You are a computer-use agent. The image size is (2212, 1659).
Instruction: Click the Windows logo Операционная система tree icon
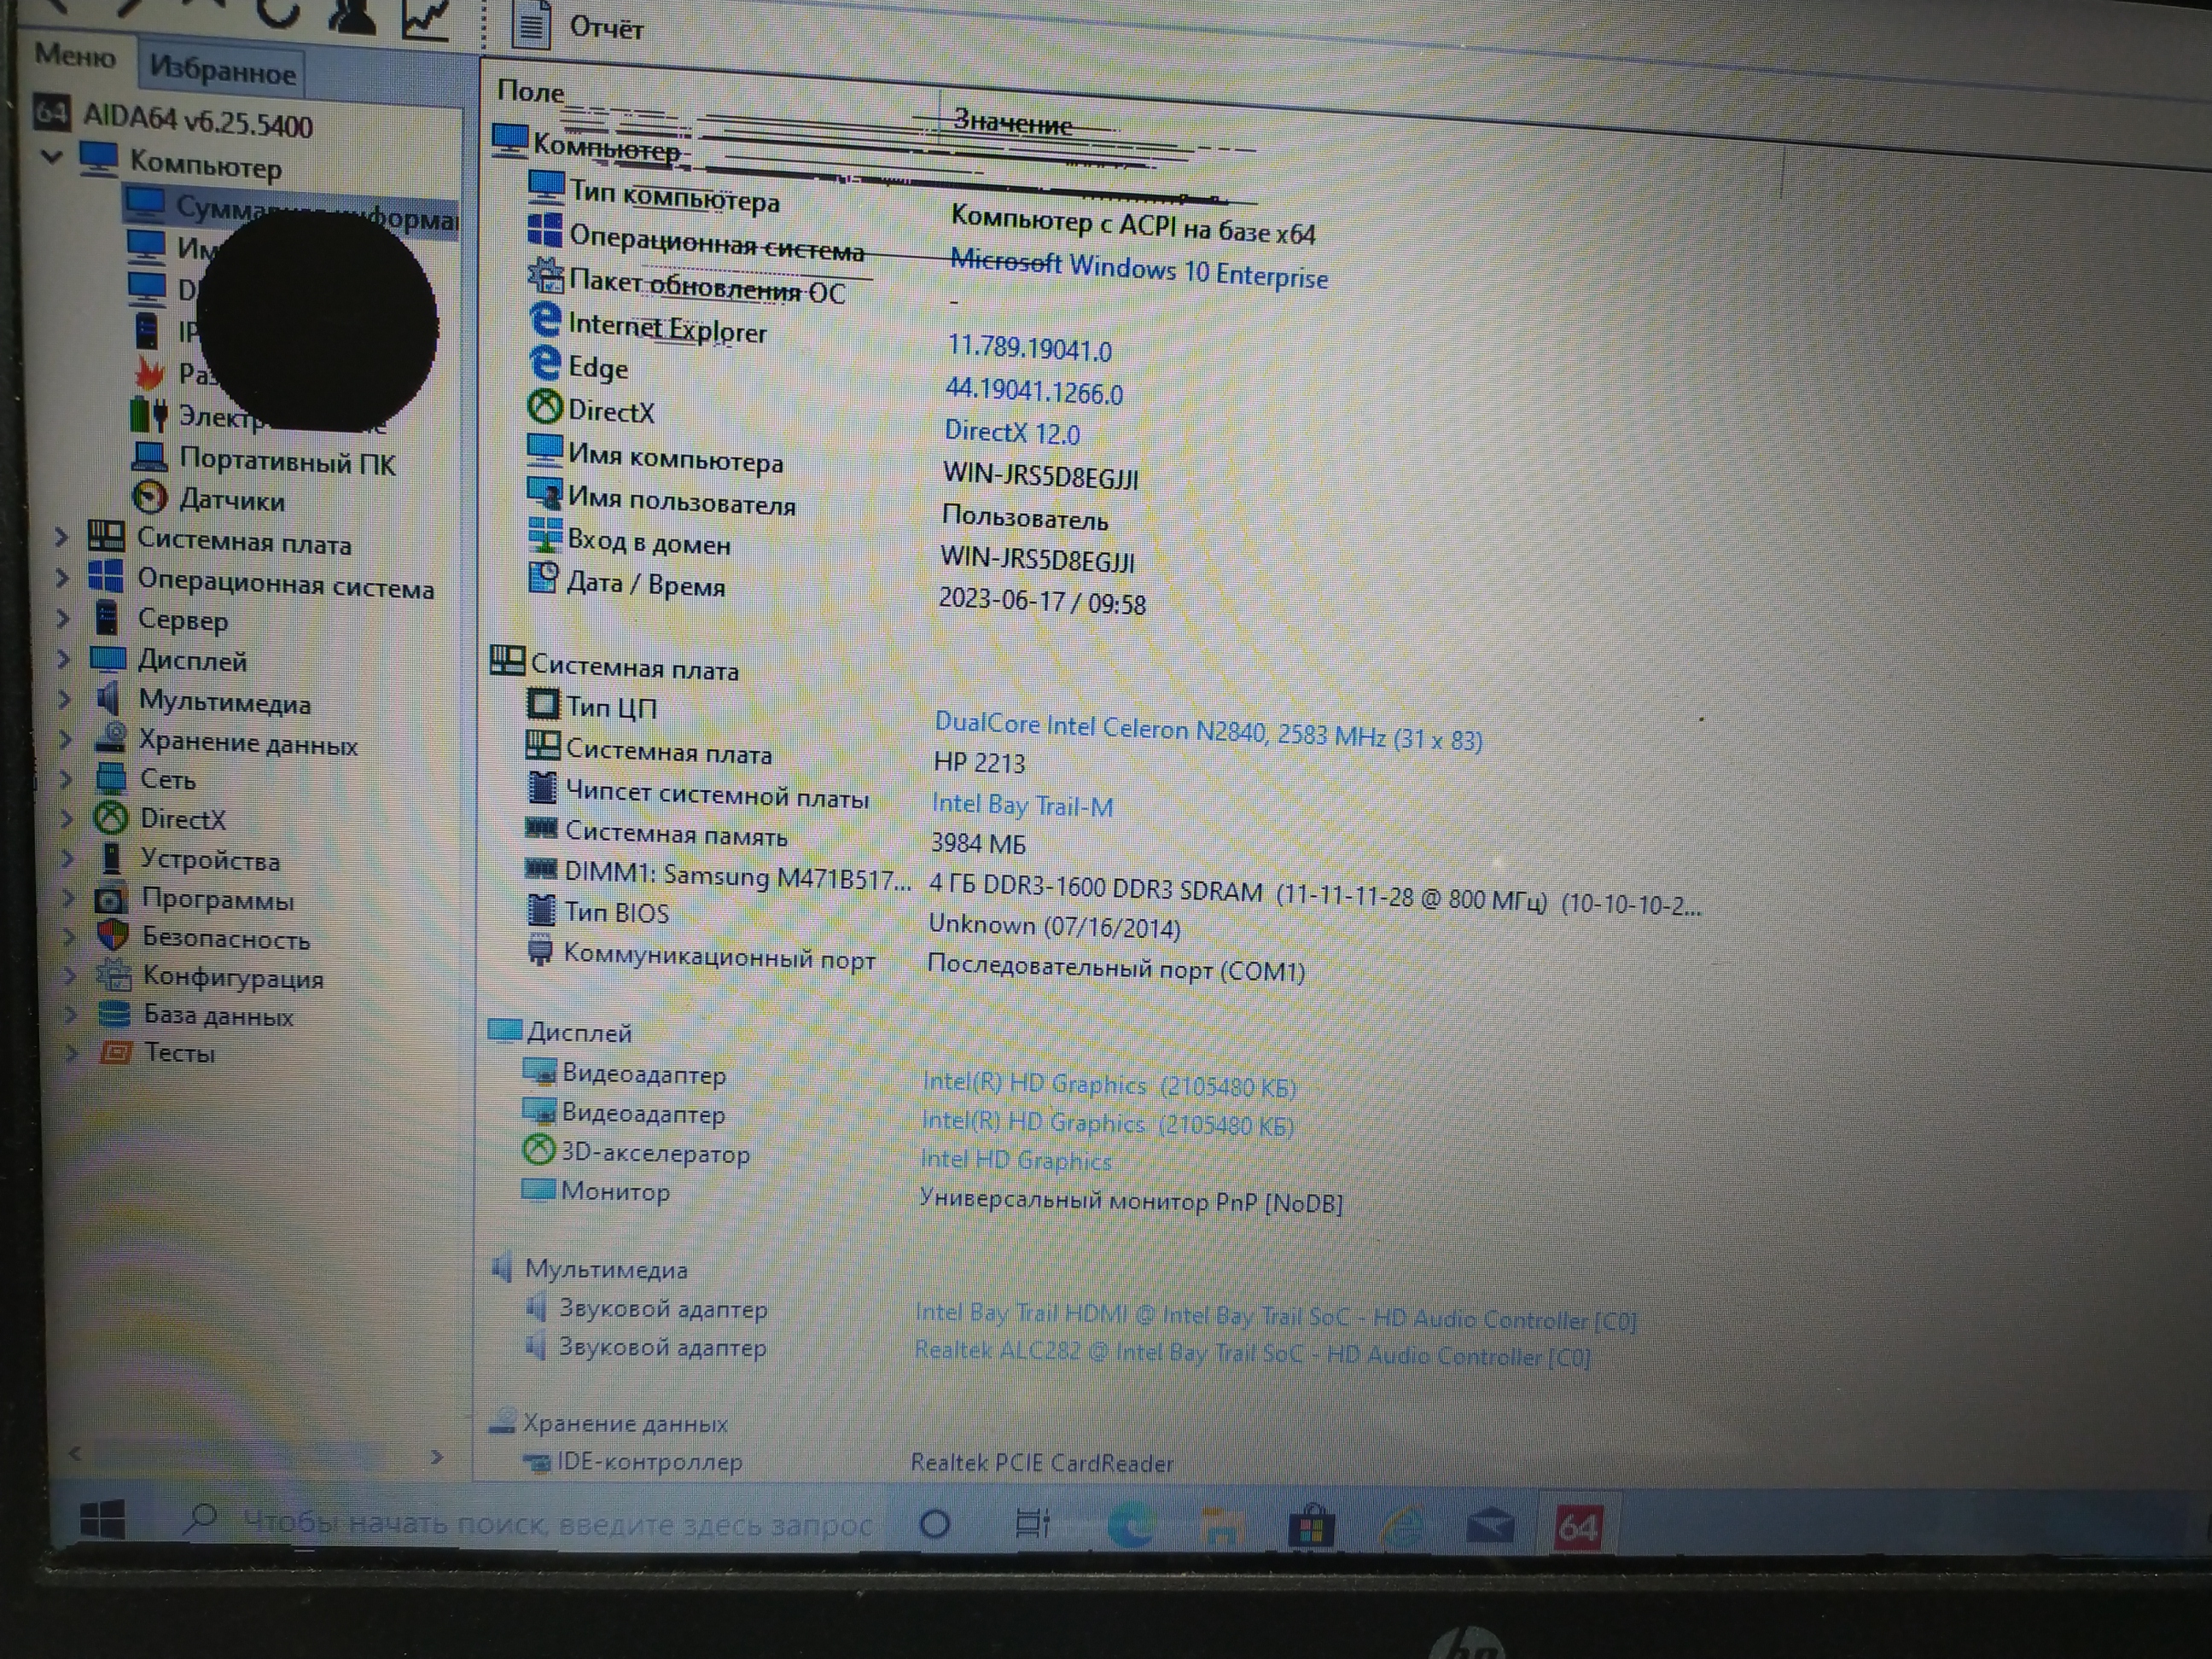point(106,576)
